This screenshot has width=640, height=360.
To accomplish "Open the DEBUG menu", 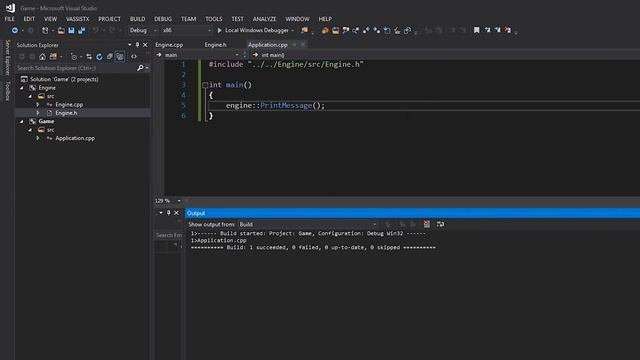I will (163, 19).
